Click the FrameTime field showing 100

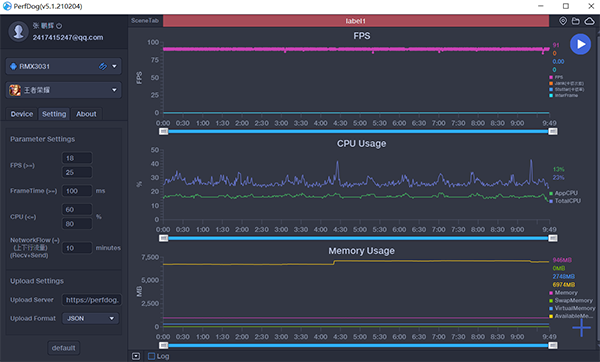[77, 191]
